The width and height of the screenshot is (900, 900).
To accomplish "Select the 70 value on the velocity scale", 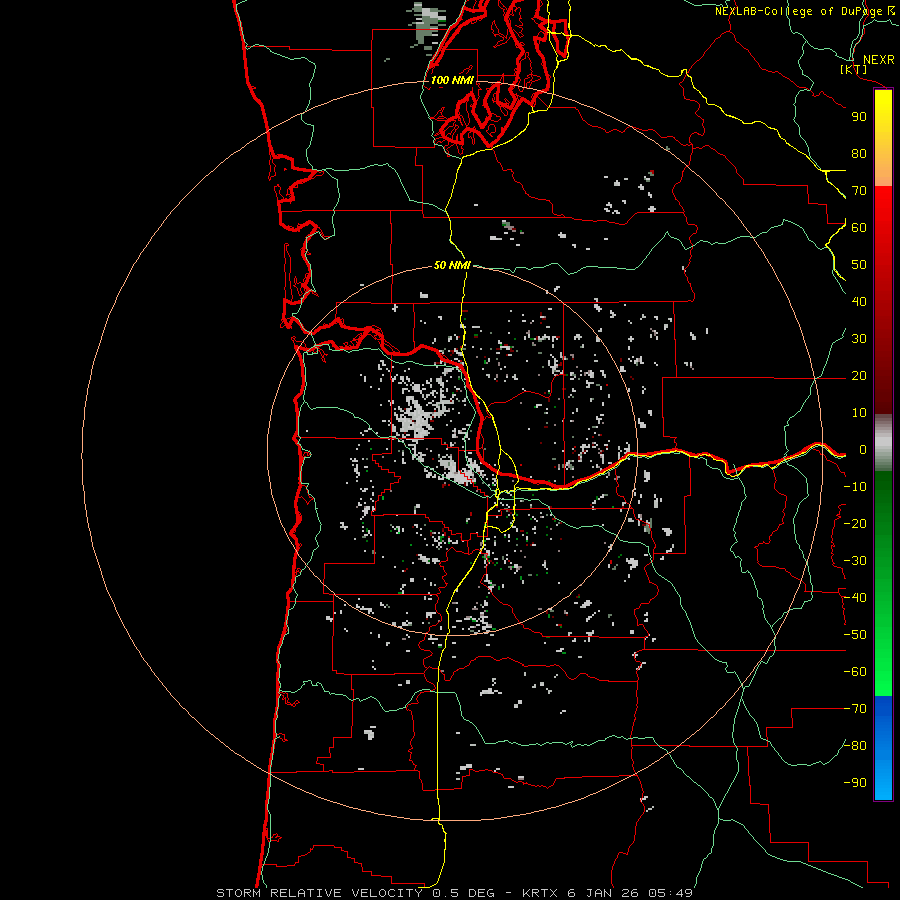I will (x=859, y=191).
